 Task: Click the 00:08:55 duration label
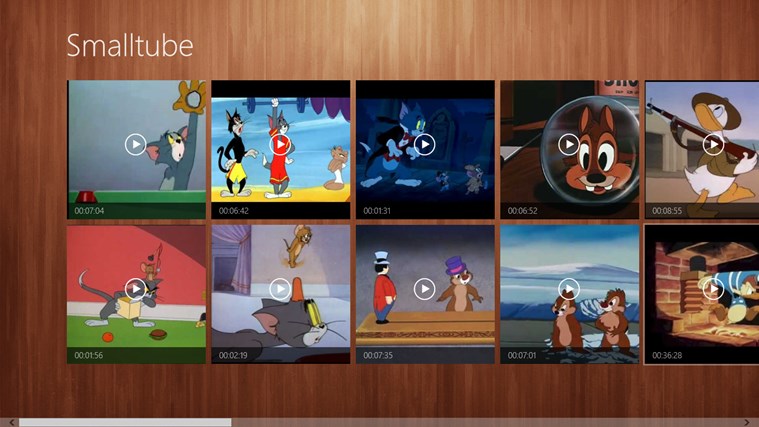click(x=667, y=211)
